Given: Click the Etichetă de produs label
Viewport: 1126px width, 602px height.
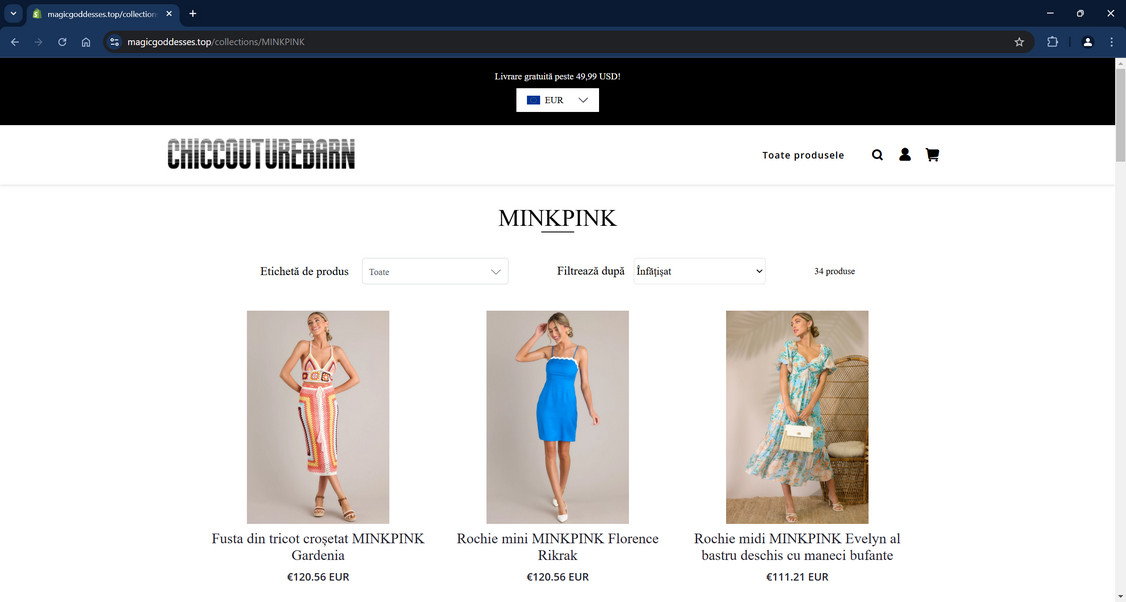Looking at the screenshot, I should click(x=304, y=272).
